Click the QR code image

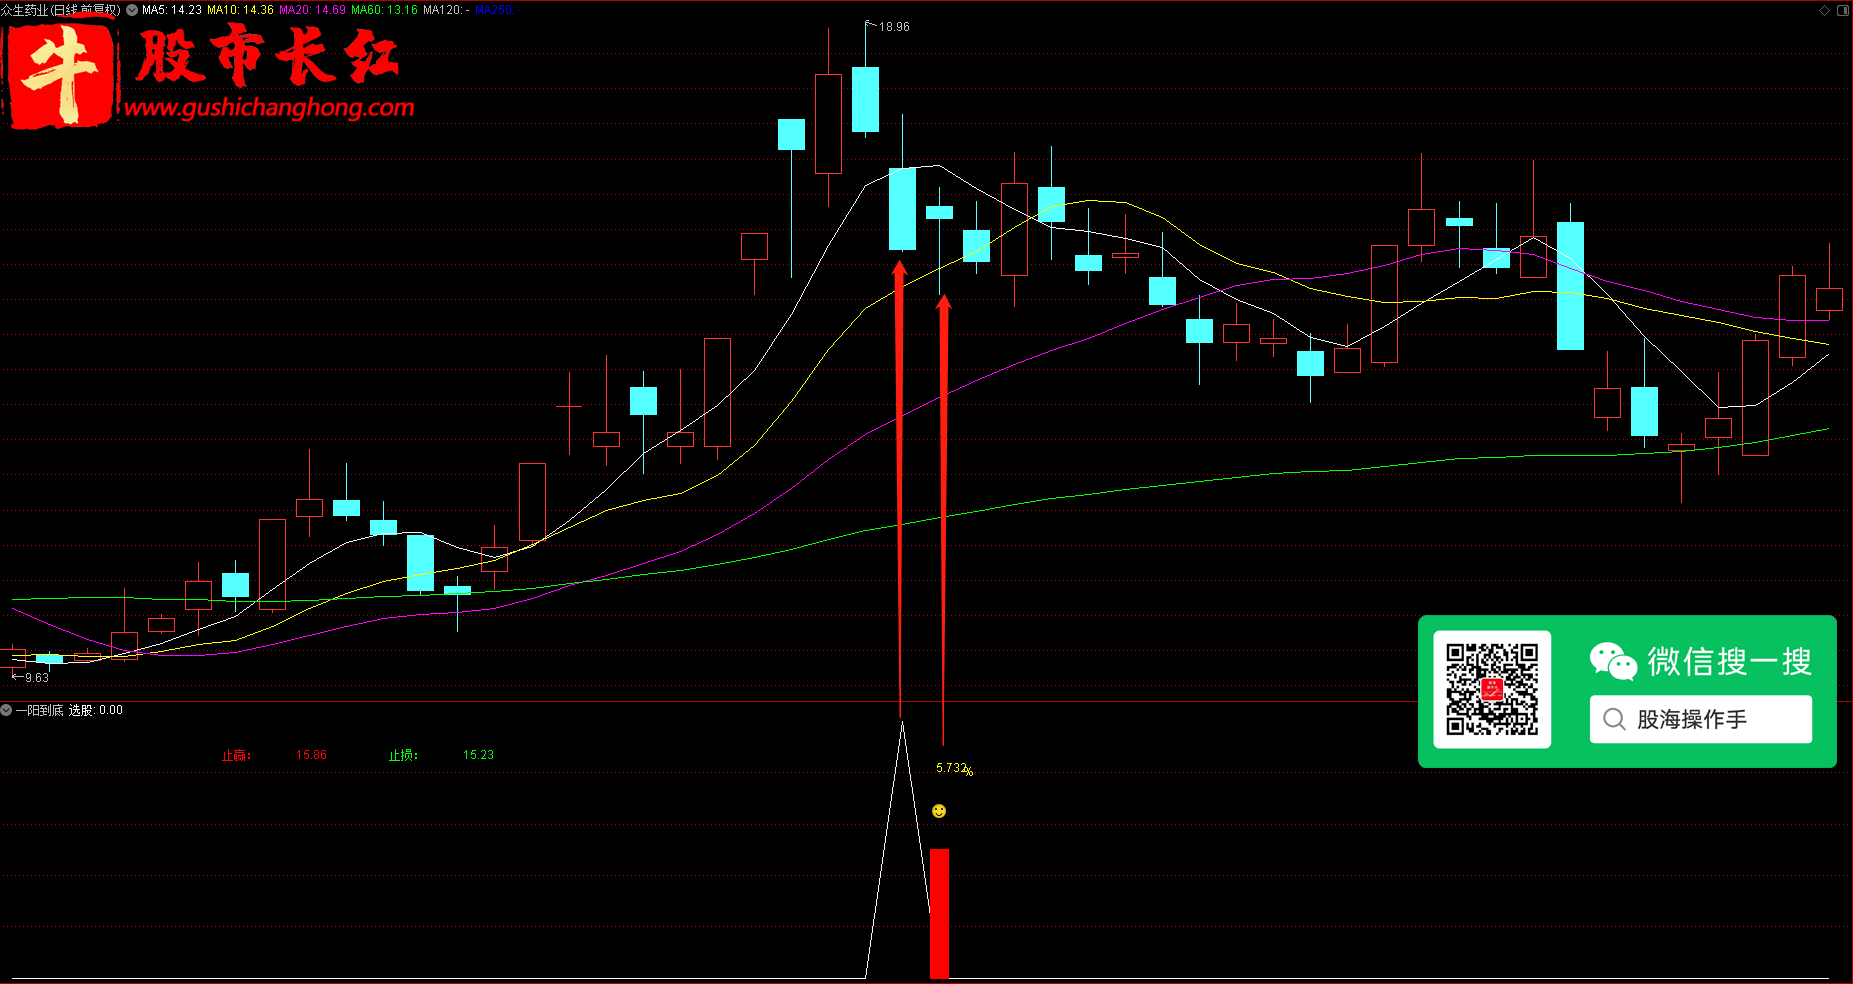click(1492, 689)
